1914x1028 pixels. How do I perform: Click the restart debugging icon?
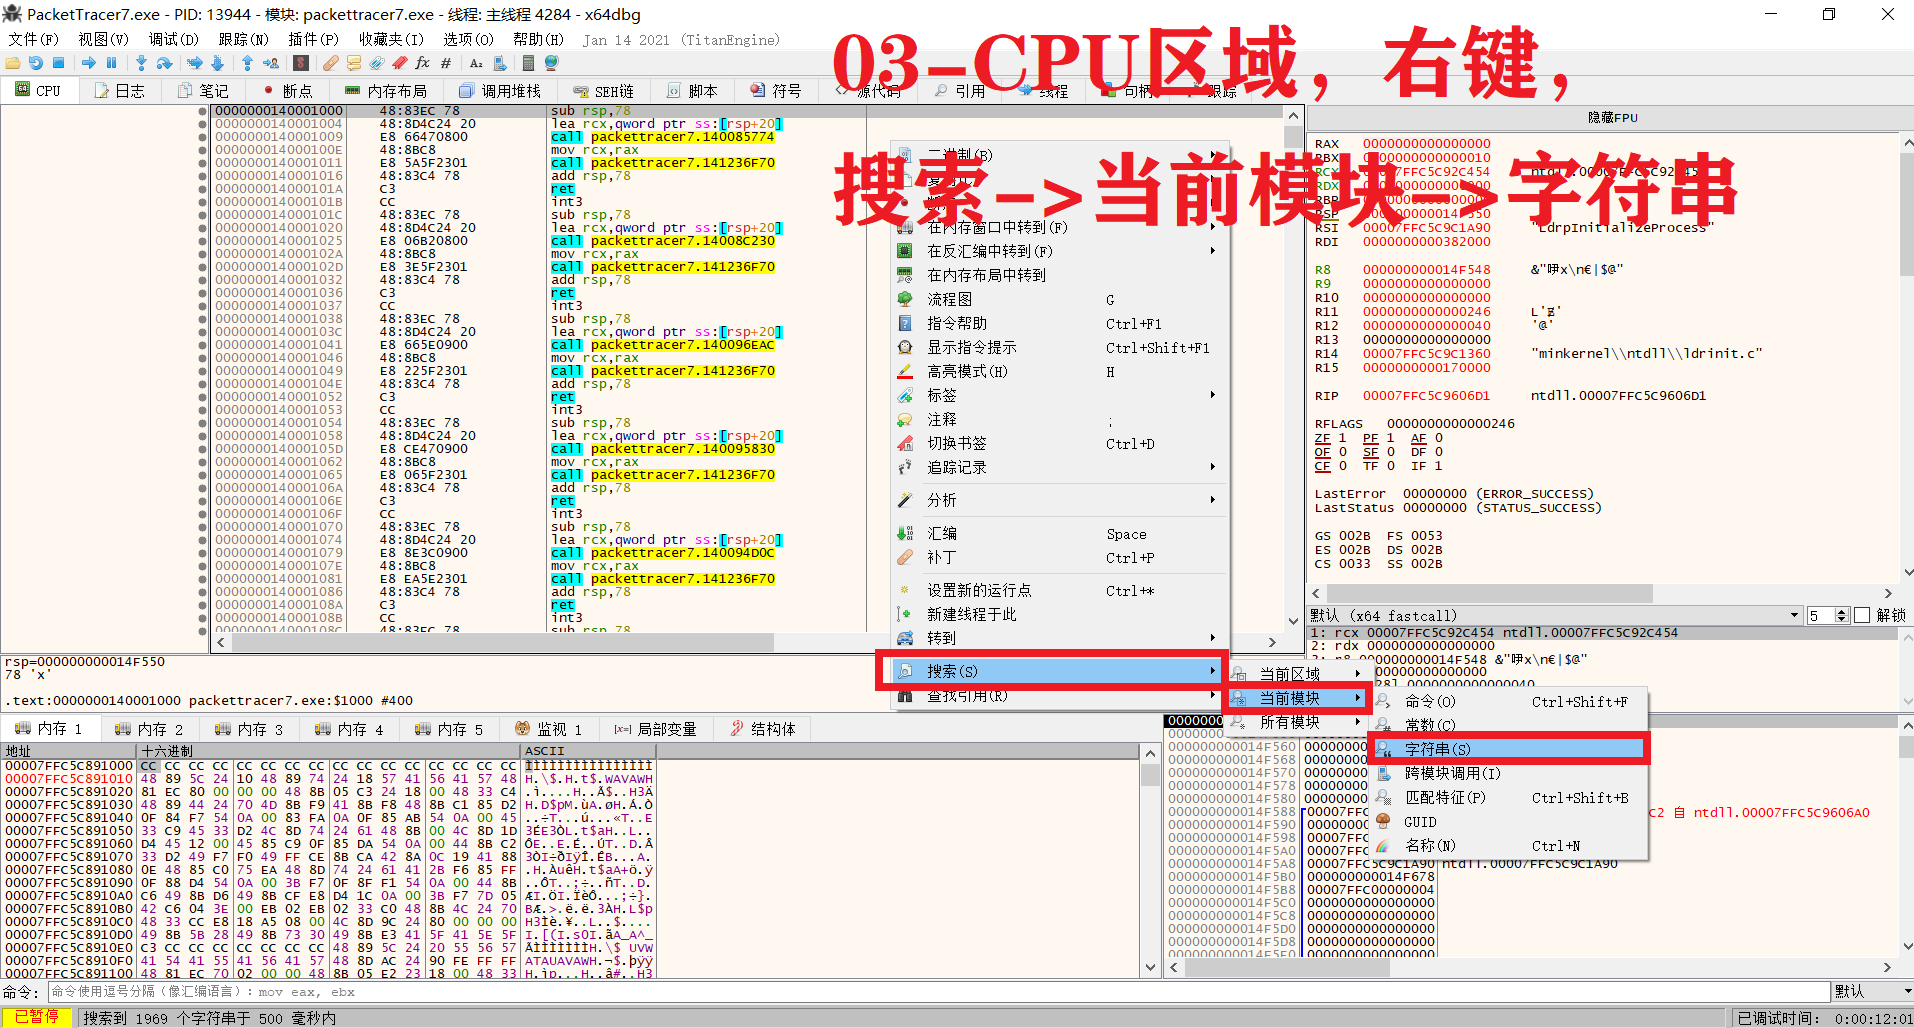point(36,64)
